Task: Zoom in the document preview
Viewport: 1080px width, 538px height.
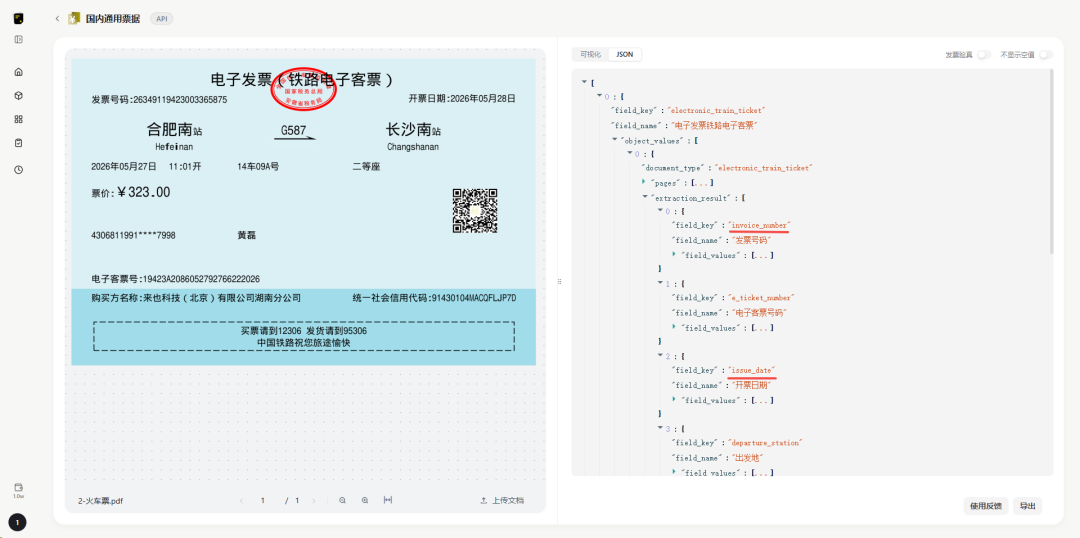Action: pos(365,500)
